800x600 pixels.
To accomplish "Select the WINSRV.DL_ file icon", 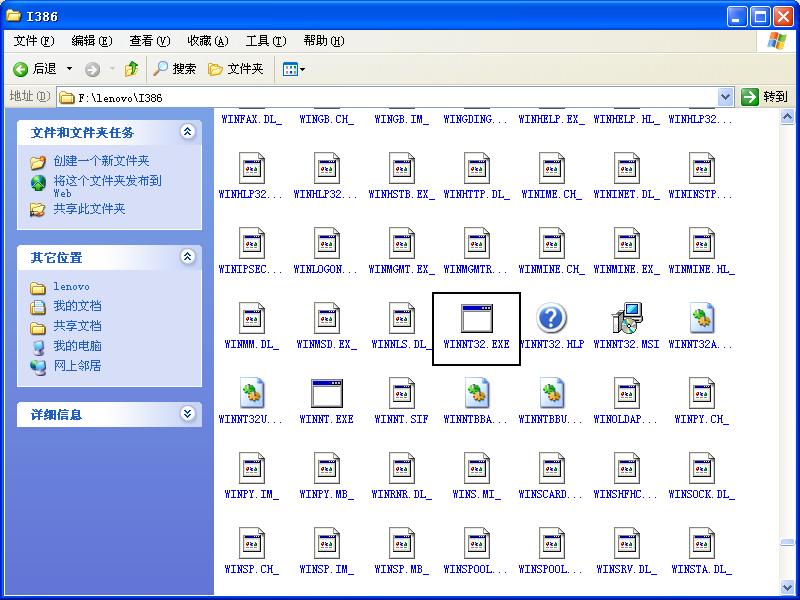I will pos(627,543).
